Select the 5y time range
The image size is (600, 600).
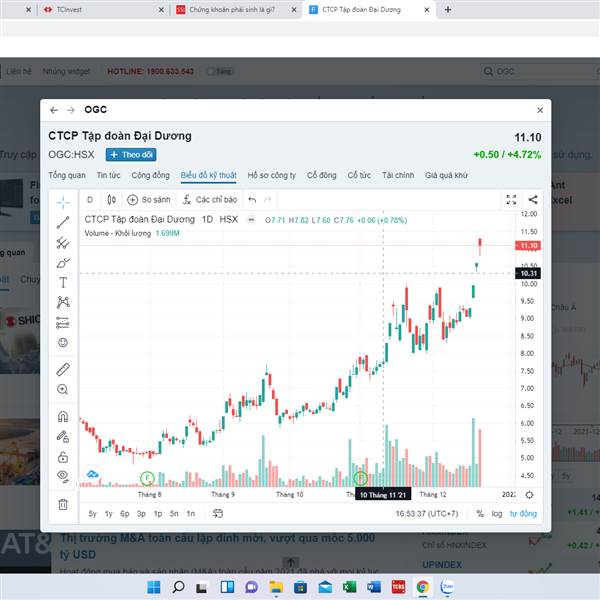pos(93,514)
